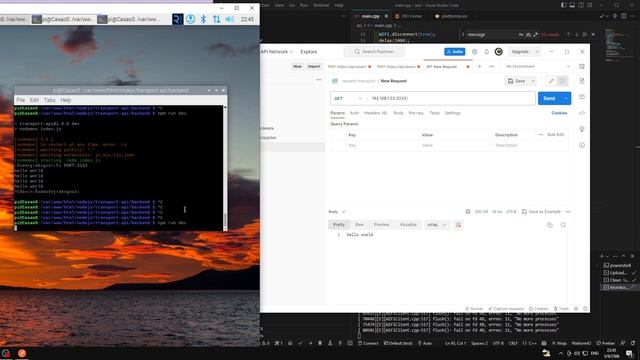The width and height of the screenshot is (640, 360).
Task: Click Bulk Edit in params table
Action: coord(556,135)
